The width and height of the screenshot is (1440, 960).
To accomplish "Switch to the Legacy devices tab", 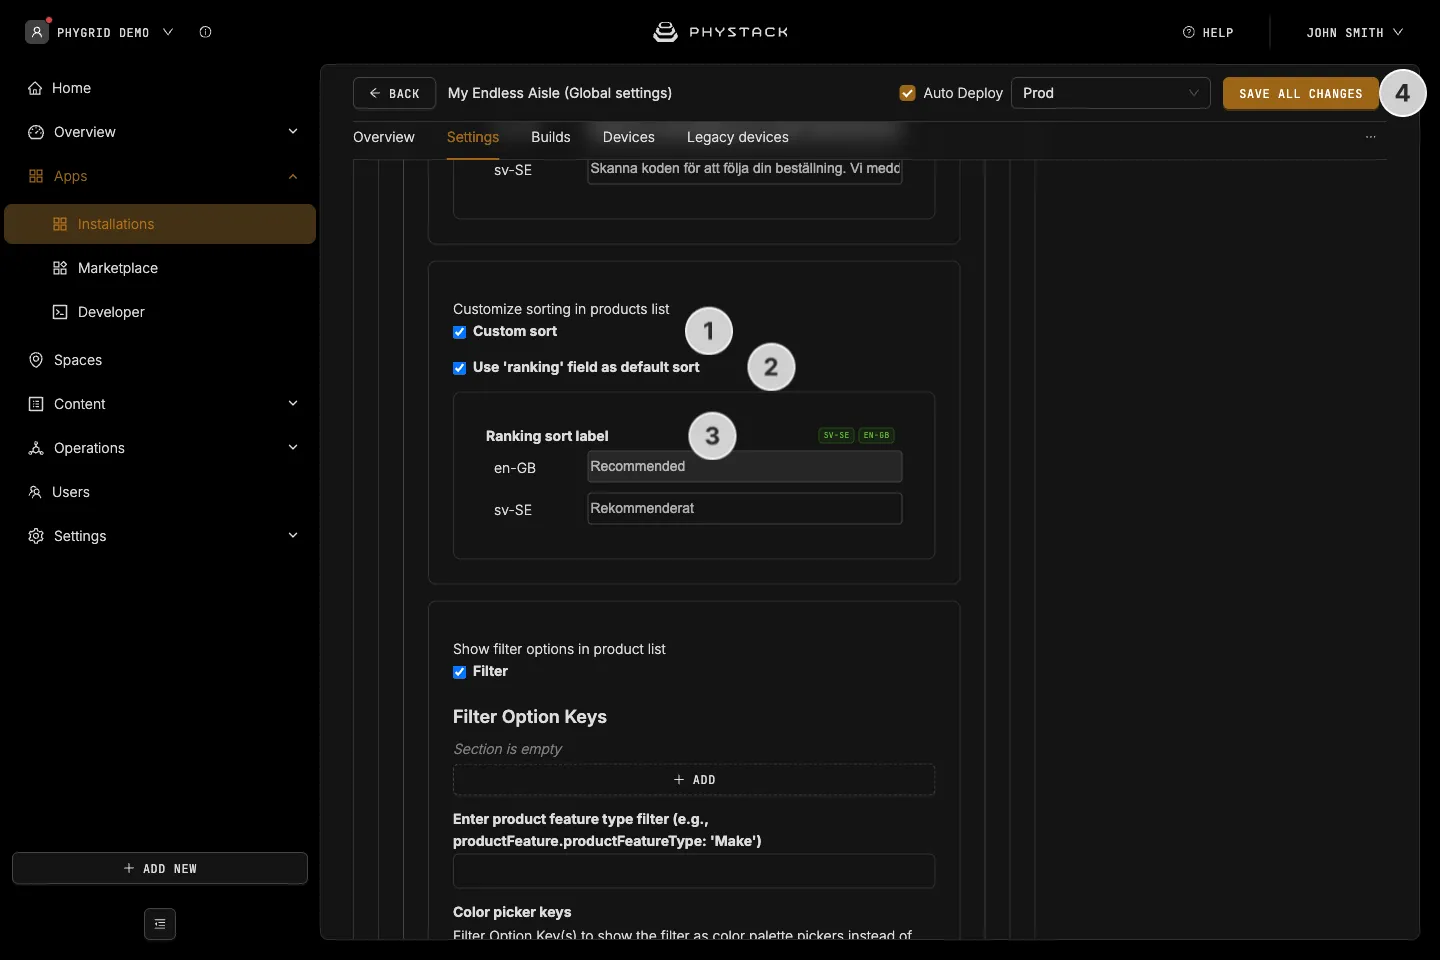I will (738, 137).
